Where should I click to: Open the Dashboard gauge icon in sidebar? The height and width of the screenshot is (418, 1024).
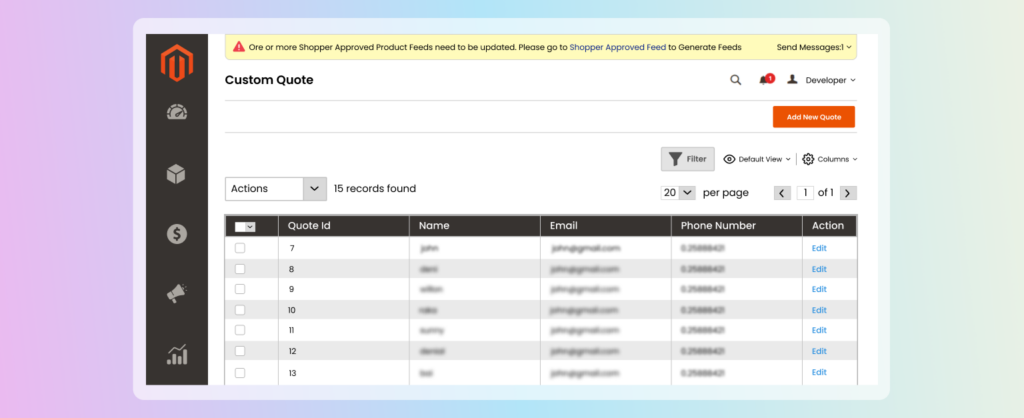tap(177, 113)
